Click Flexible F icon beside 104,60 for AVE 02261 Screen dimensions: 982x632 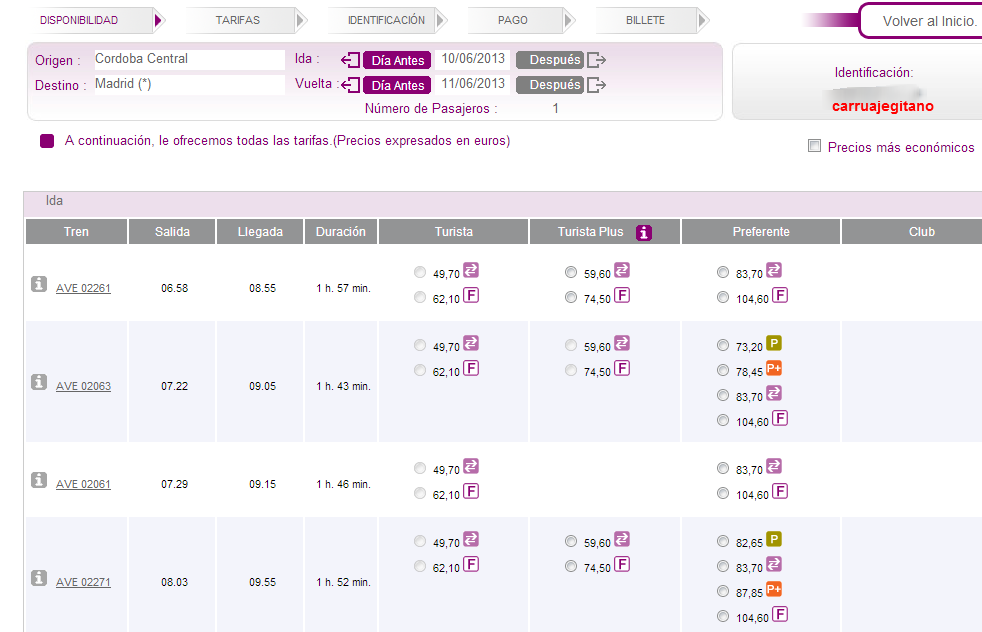point(780,295)
